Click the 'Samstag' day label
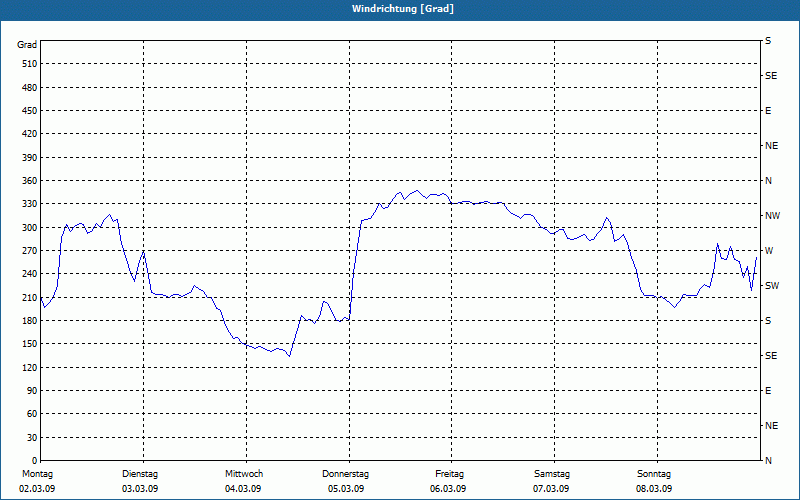800x500 pixels. click(x=552, y=474)
